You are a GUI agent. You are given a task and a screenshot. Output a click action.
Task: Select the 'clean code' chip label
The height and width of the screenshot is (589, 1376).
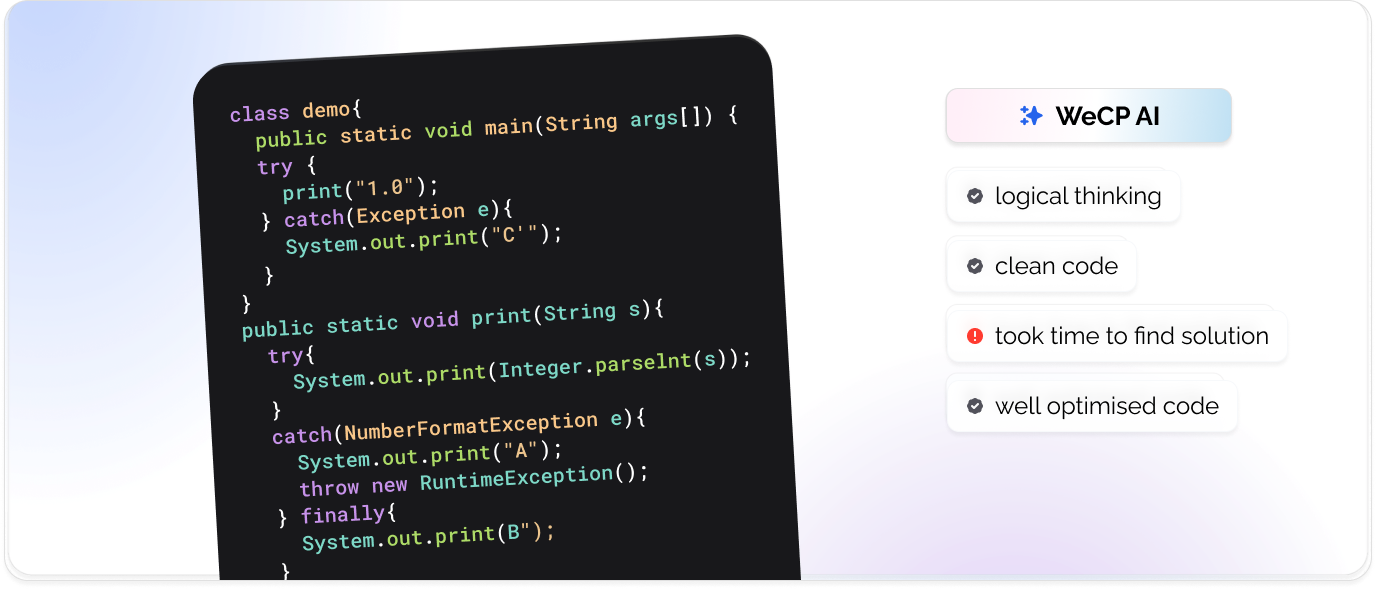coord(1056,266)
